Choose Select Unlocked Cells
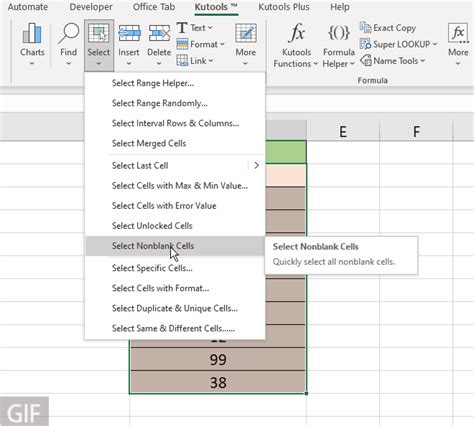 click(x=175, y=226)
